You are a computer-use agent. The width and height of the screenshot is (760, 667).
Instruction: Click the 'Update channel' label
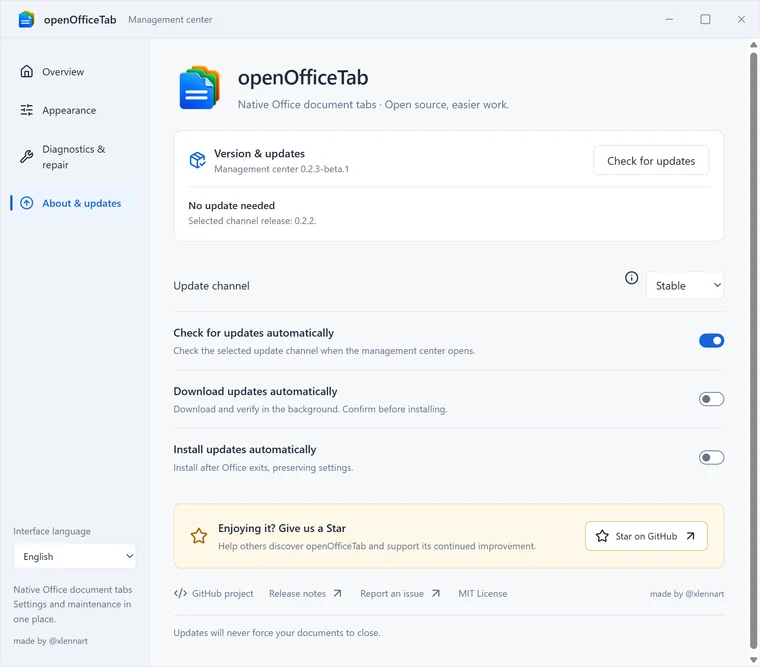[x=211, y=286]
